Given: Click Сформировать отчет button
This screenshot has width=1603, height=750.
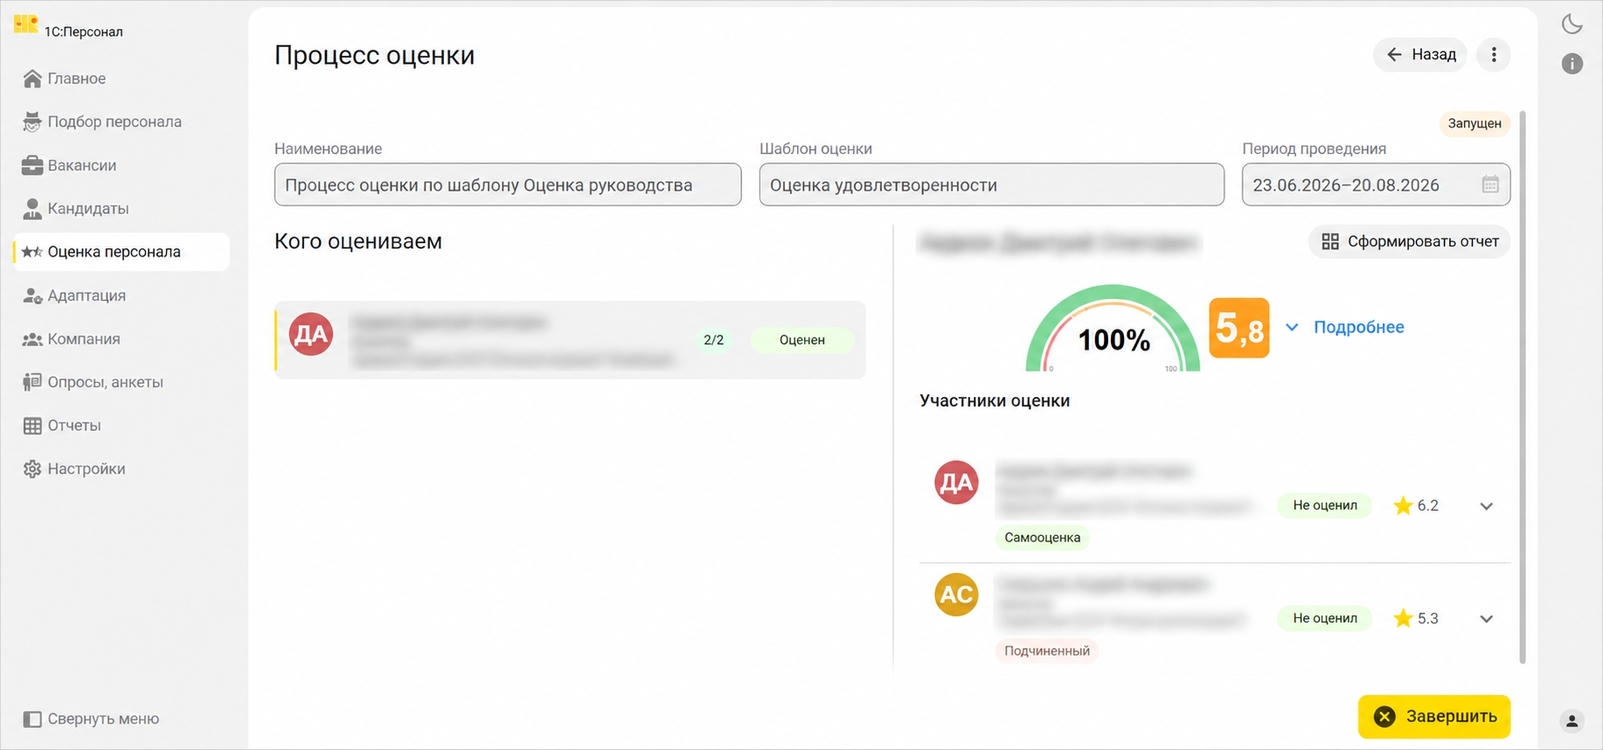Looking at the screenshot, I should click(x=1410, y=241).
